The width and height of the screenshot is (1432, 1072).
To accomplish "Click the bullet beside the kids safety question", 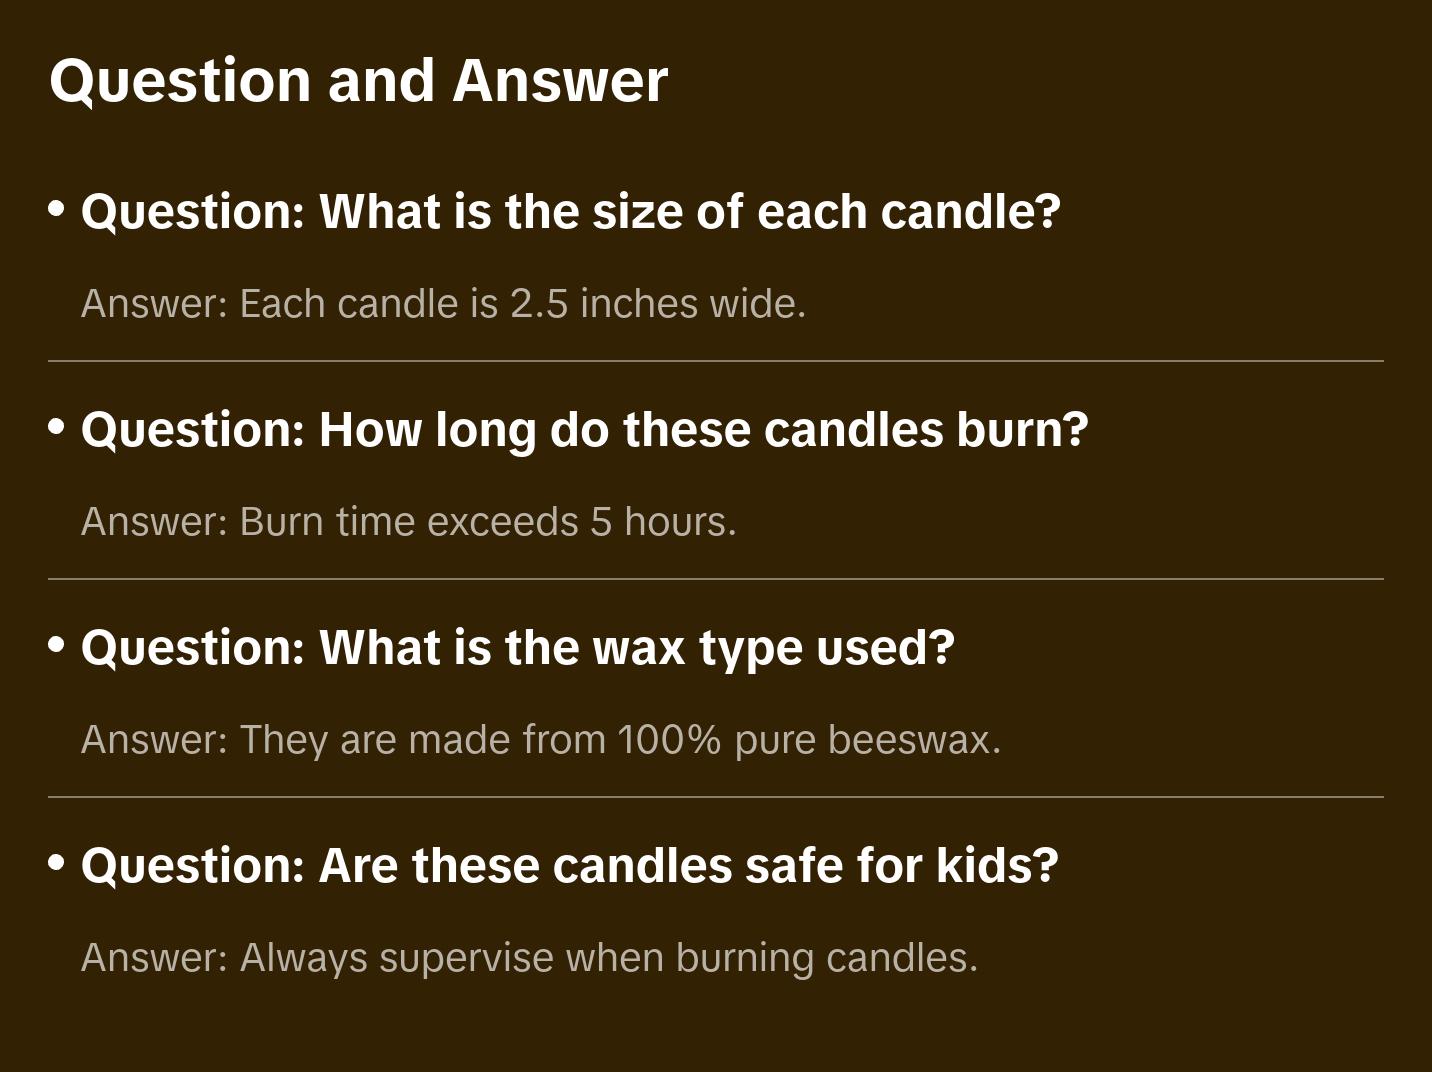I will point(57,863).
